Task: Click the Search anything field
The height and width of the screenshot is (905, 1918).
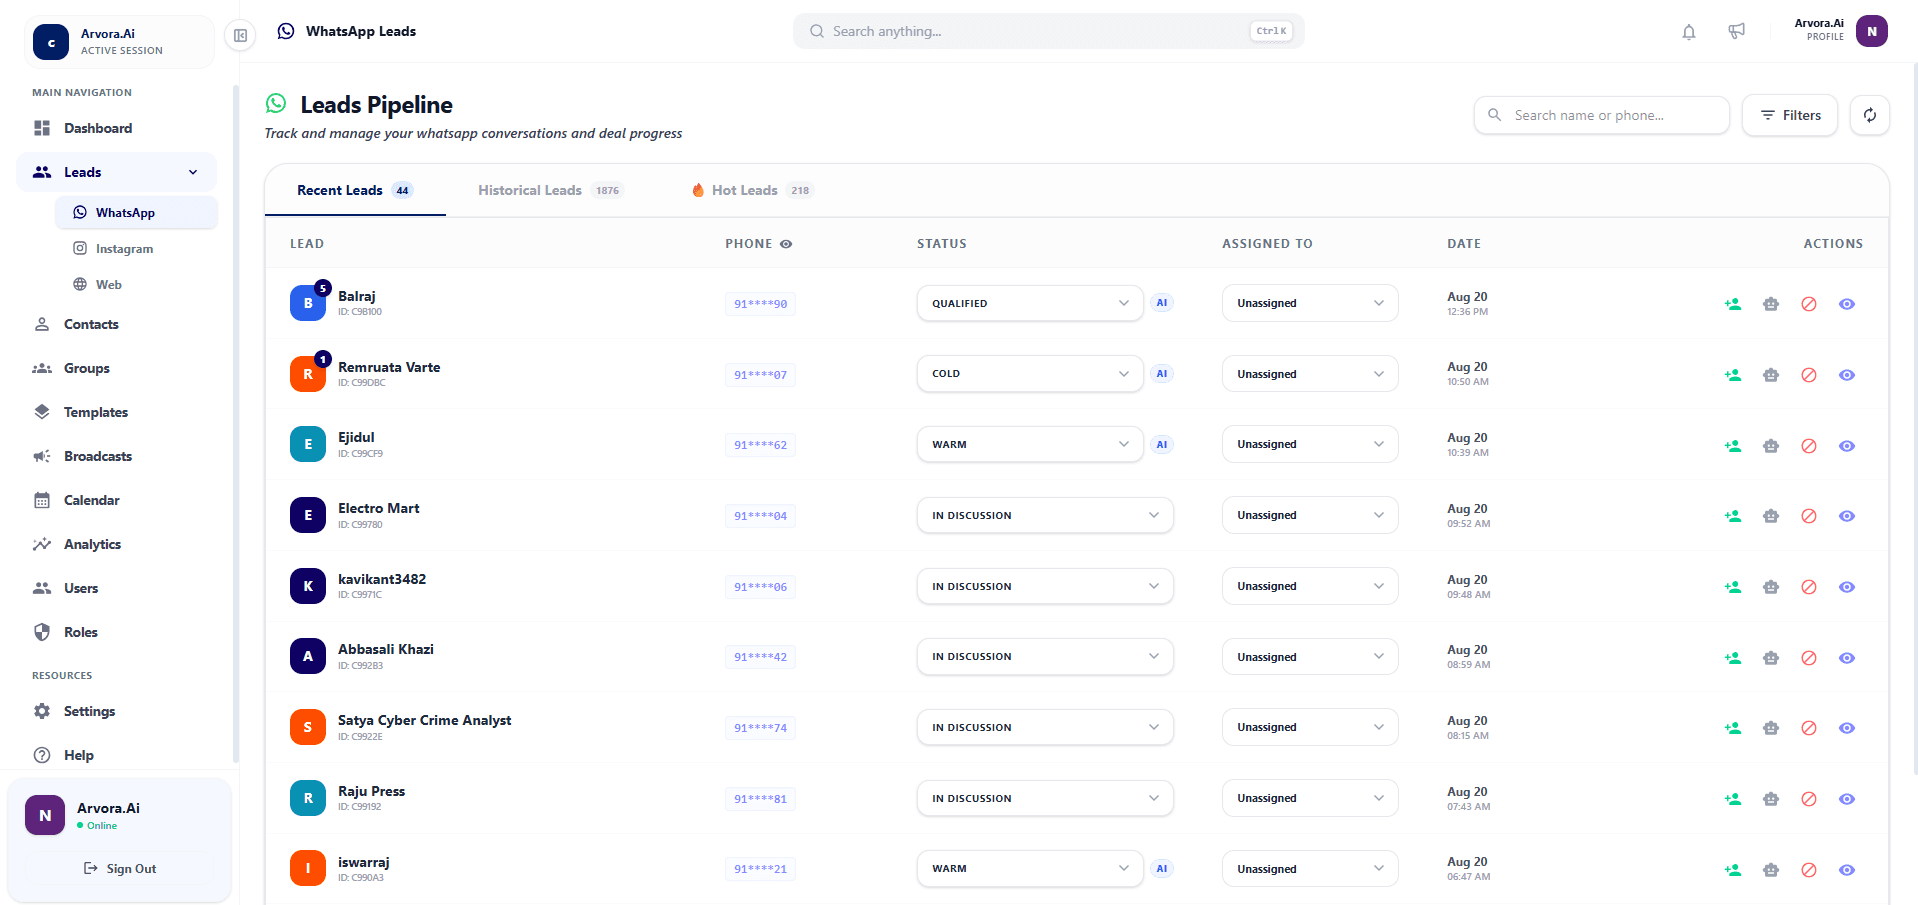Action: (x=1049, y=31)
